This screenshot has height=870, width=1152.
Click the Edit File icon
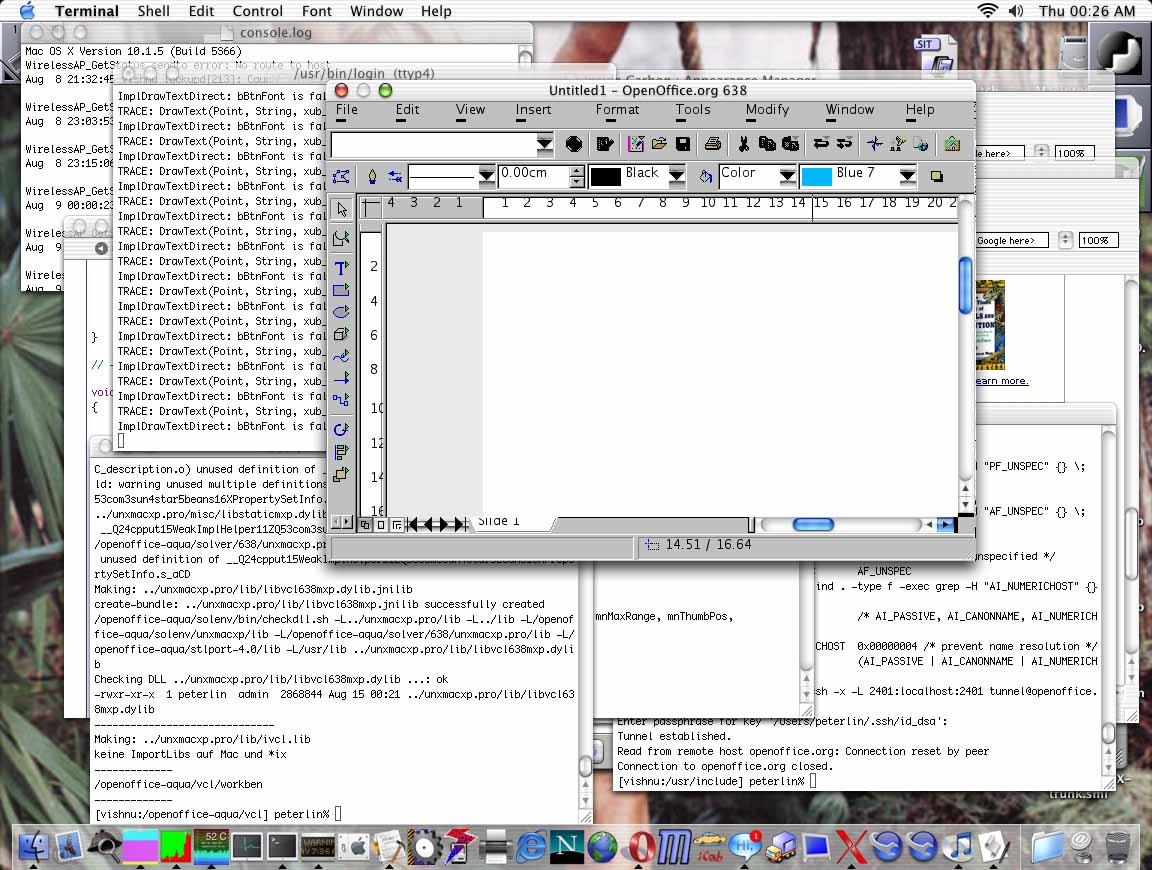tap(605, 144)
